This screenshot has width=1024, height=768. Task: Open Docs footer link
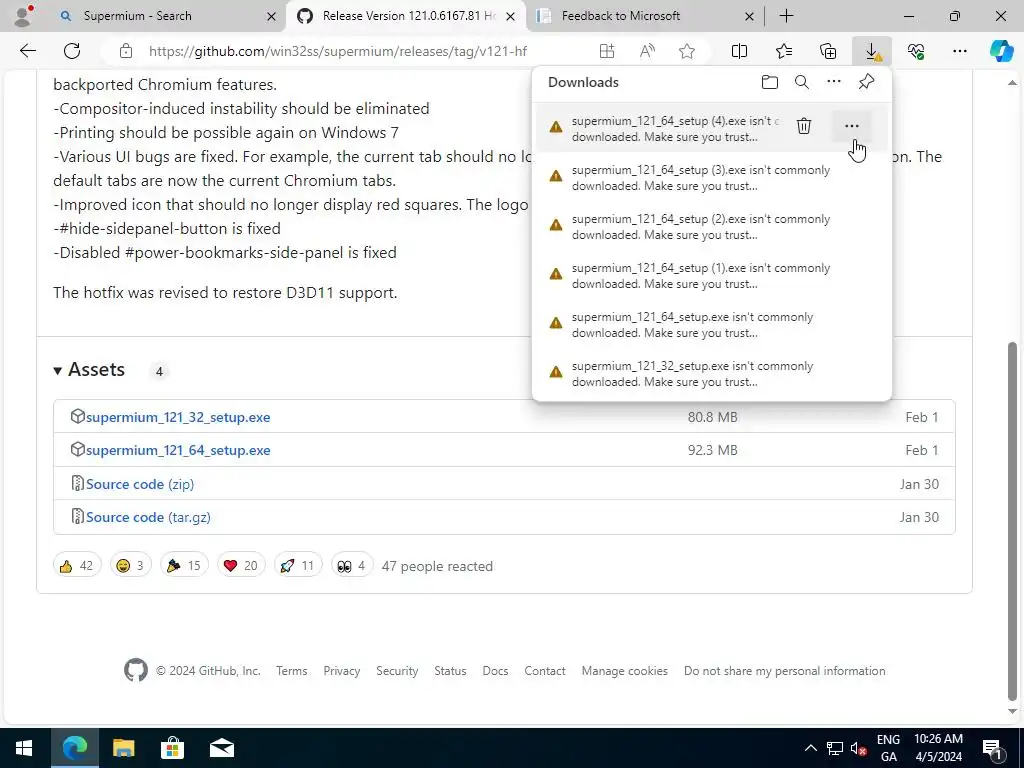point(495,671)
